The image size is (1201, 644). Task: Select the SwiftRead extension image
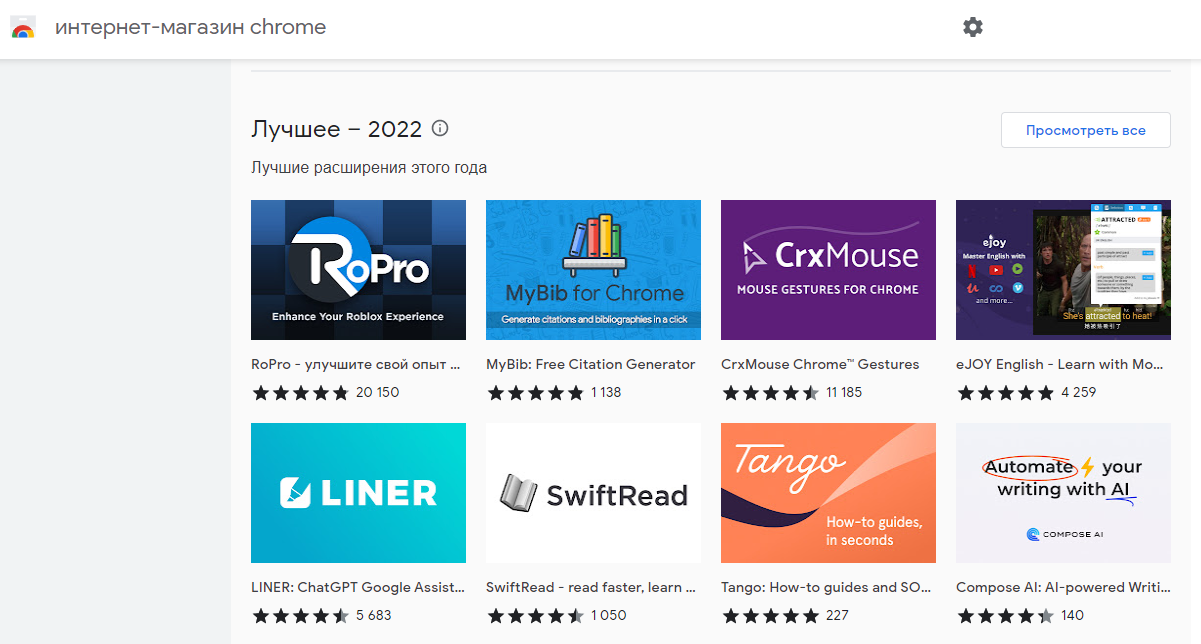[593, 493]
